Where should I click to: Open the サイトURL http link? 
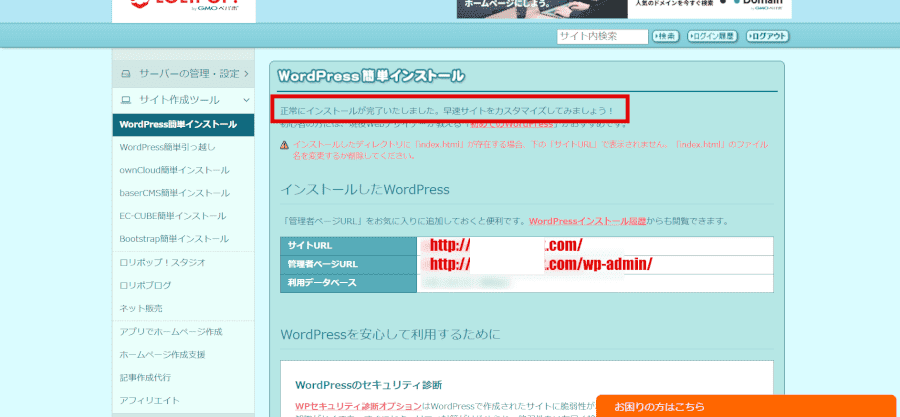point(506,245)
